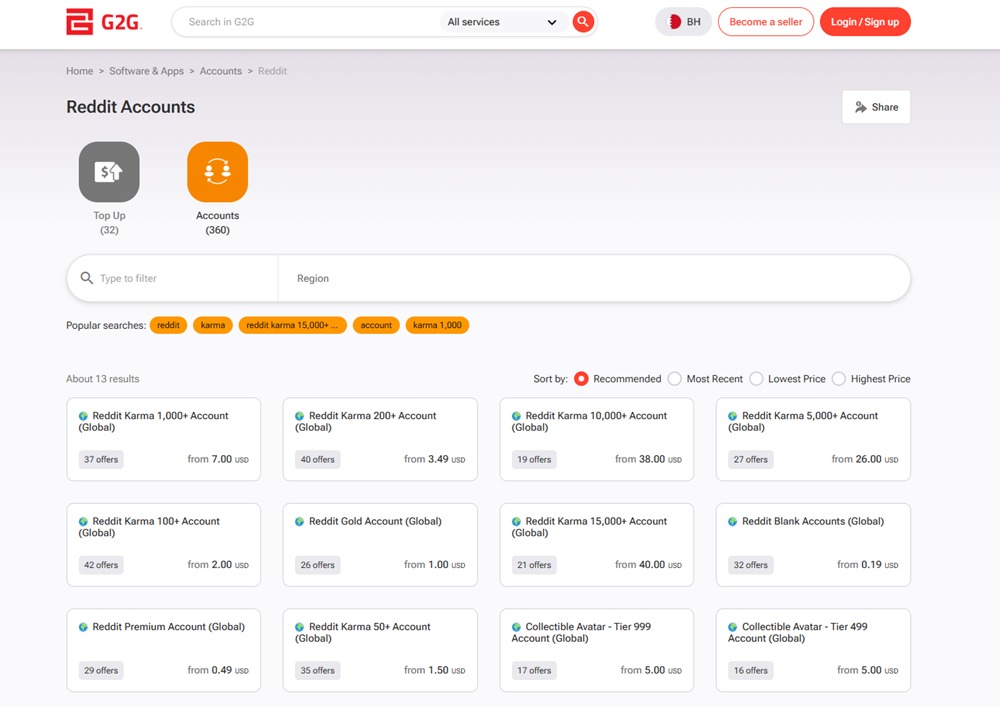Select the Highest Price sort option
The width and height of the screenshot is (1000, 706).
point(839,379)
